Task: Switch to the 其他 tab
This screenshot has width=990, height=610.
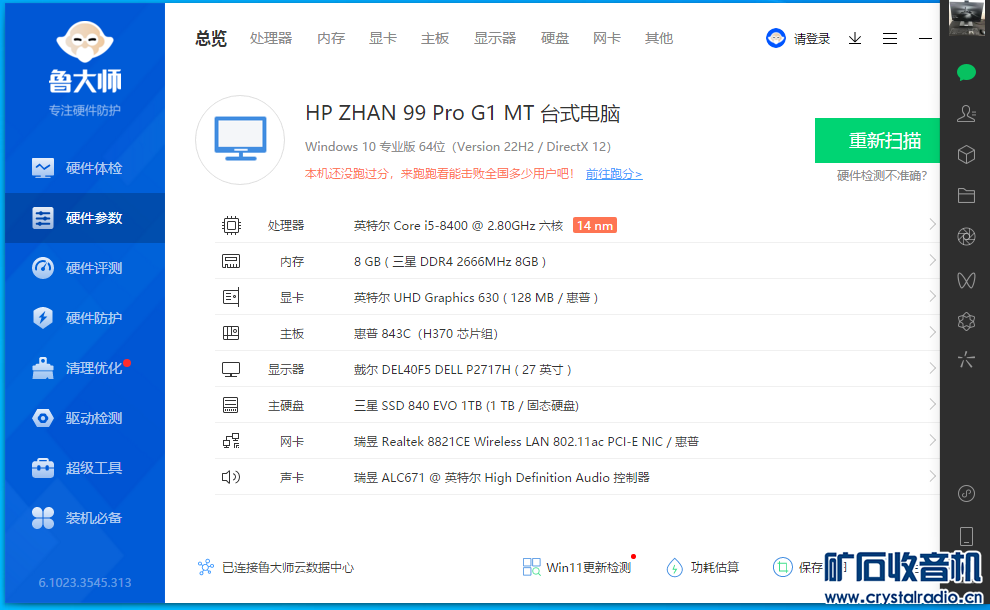Action: tap(659, 39)
